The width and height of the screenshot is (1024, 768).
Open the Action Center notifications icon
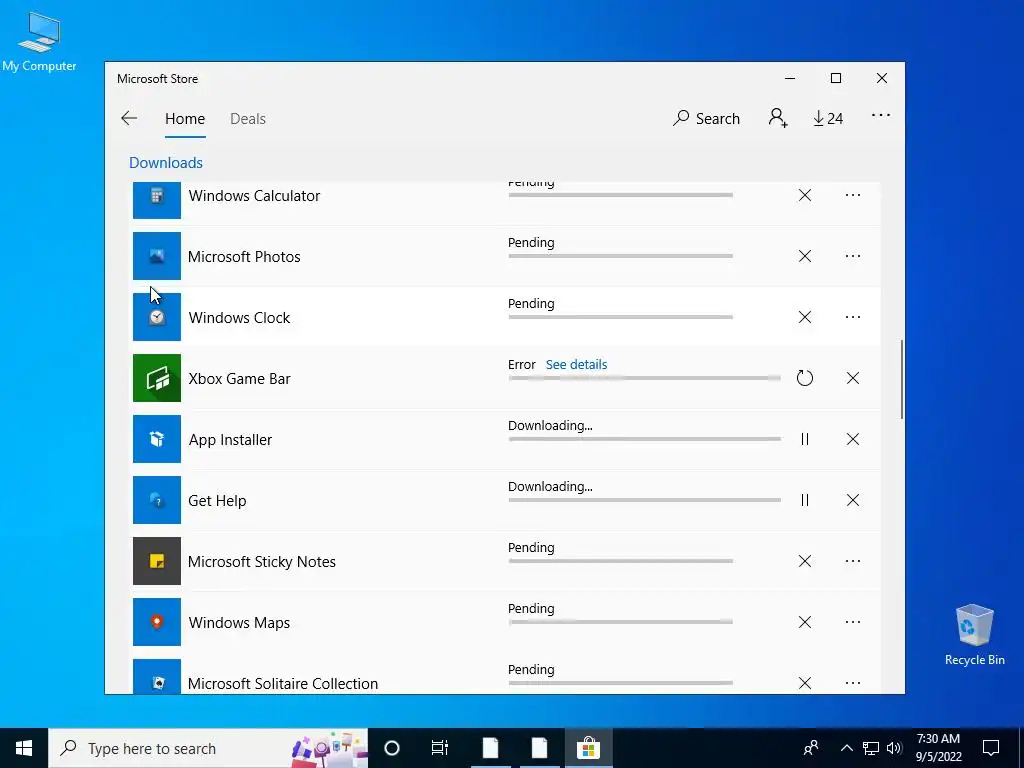pos(991,748)
